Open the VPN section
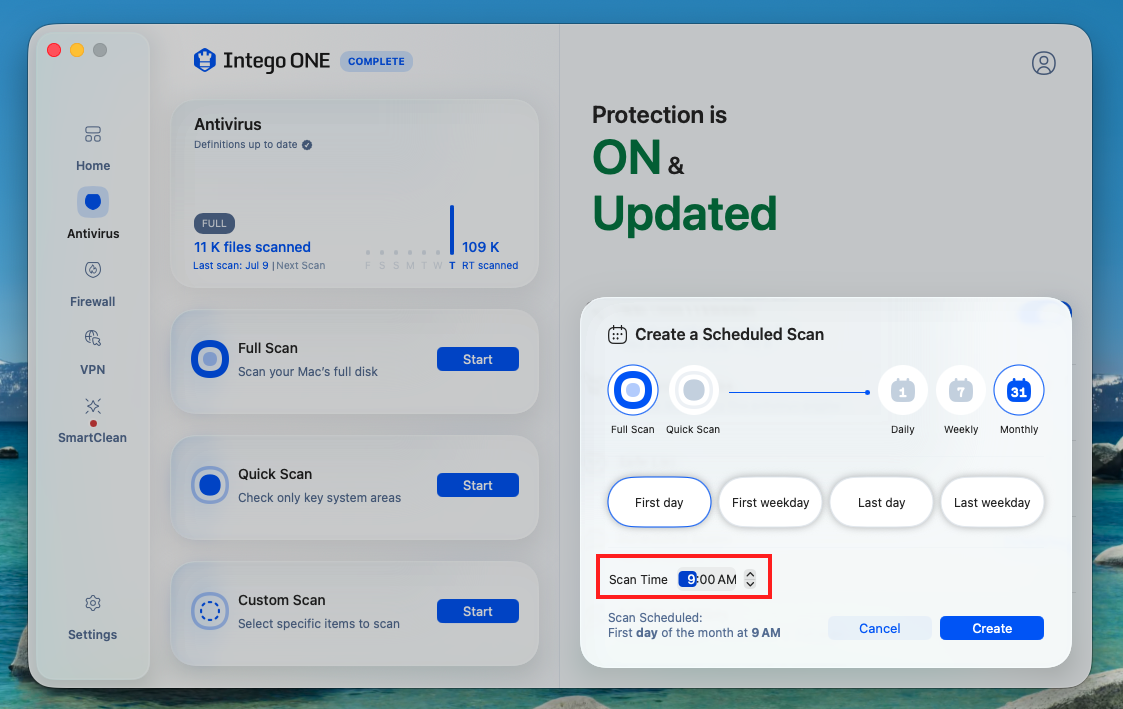Viewport: 1123px width, 709px height. tap(93, 352)
